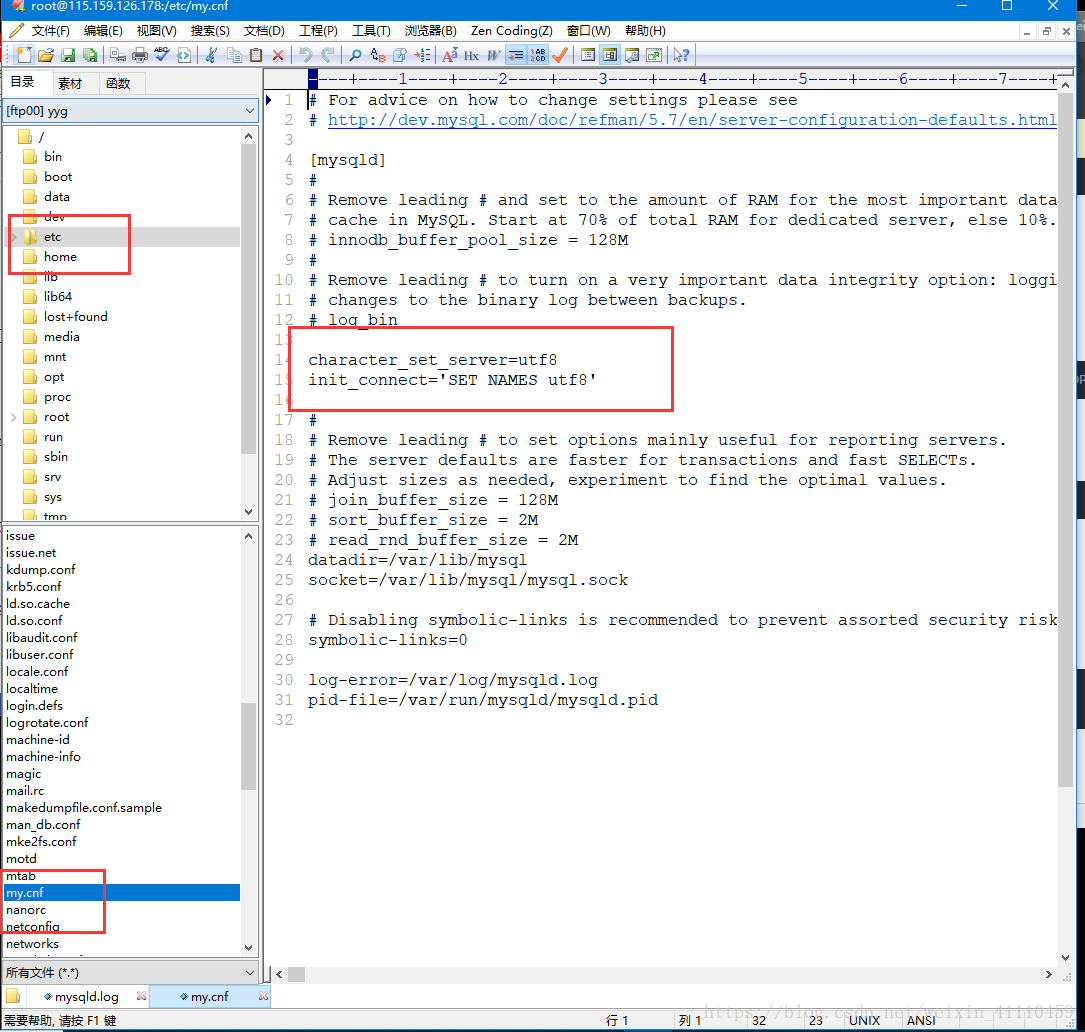Screen dimensions: 1085x1032
Task: Click the Save All icon
Action: pos(90,55)
